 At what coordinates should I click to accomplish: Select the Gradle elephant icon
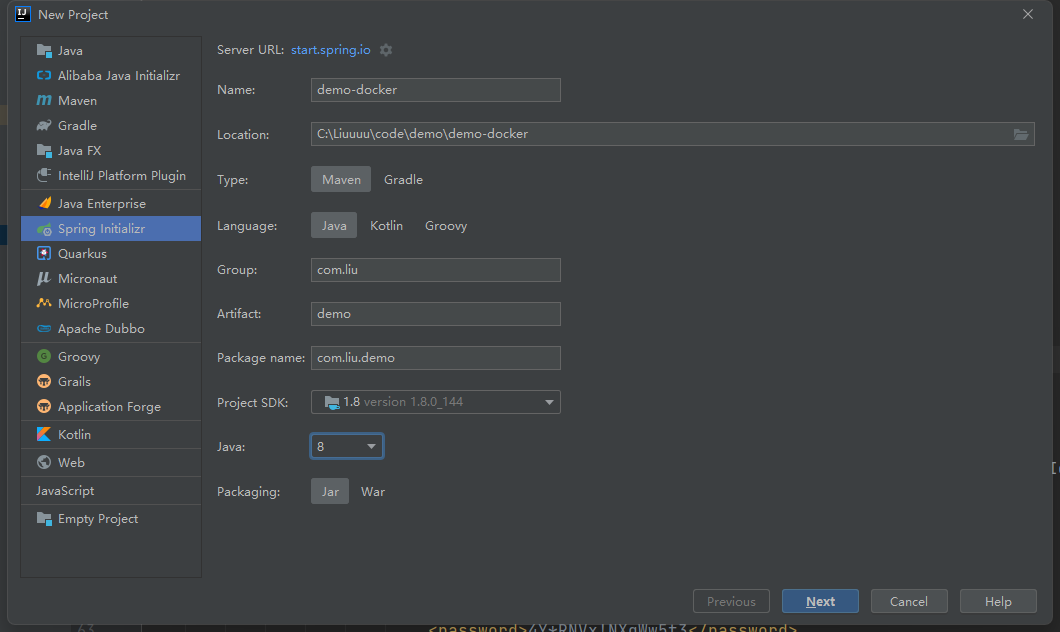[44, 126]
